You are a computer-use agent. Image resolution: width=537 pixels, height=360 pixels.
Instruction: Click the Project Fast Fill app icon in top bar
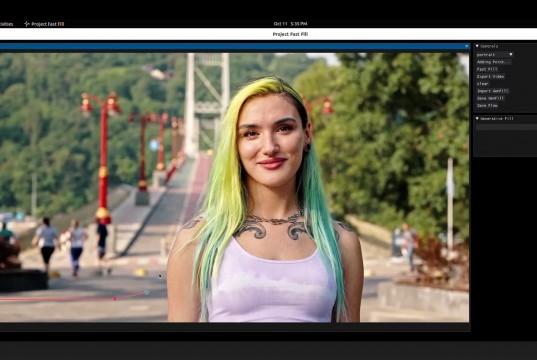click(27, 24)
